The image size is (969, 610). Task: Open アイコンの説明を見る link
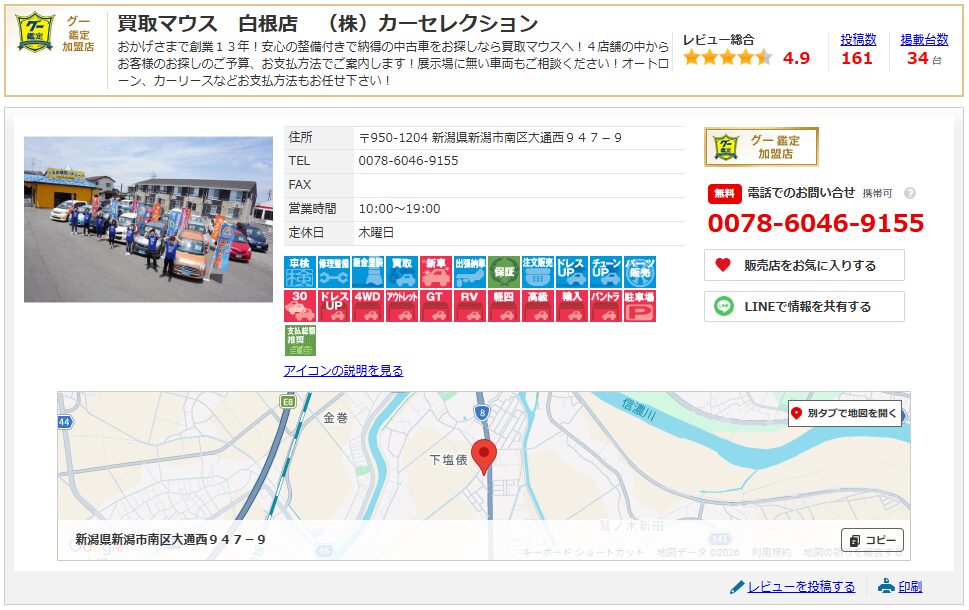coord(343,370)
